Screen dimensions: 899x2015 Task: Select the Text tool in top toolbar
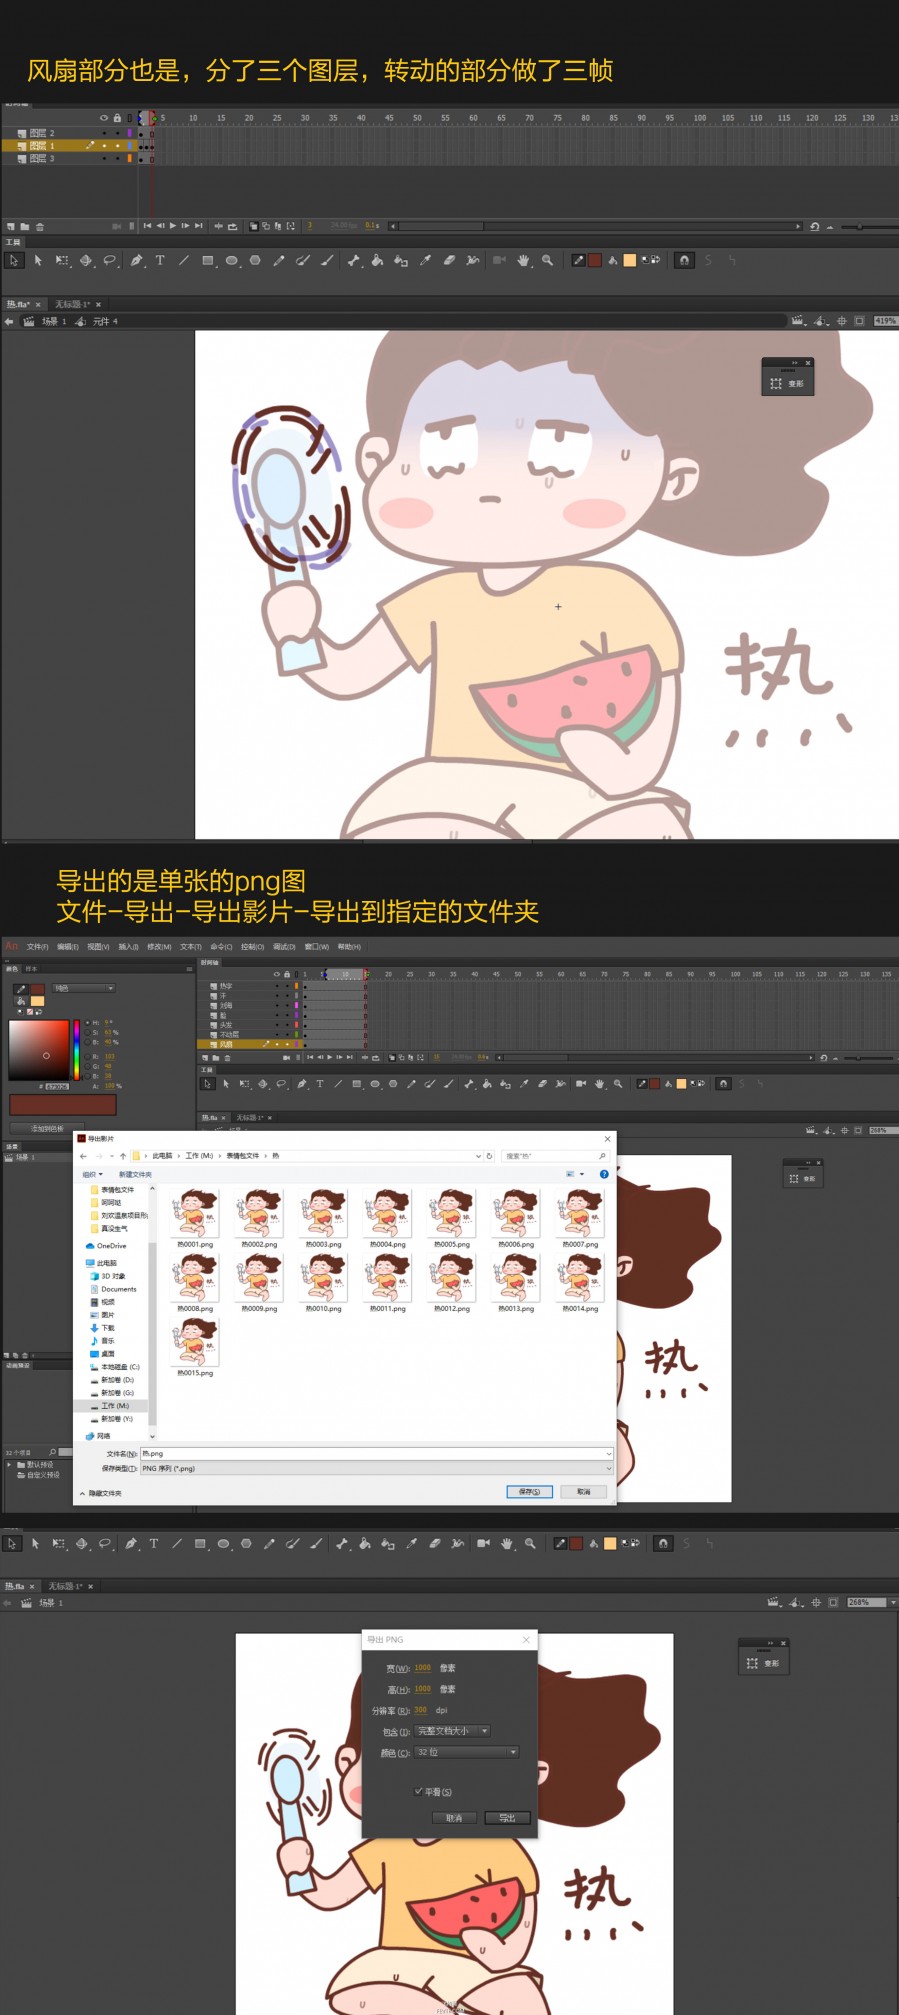160,260
